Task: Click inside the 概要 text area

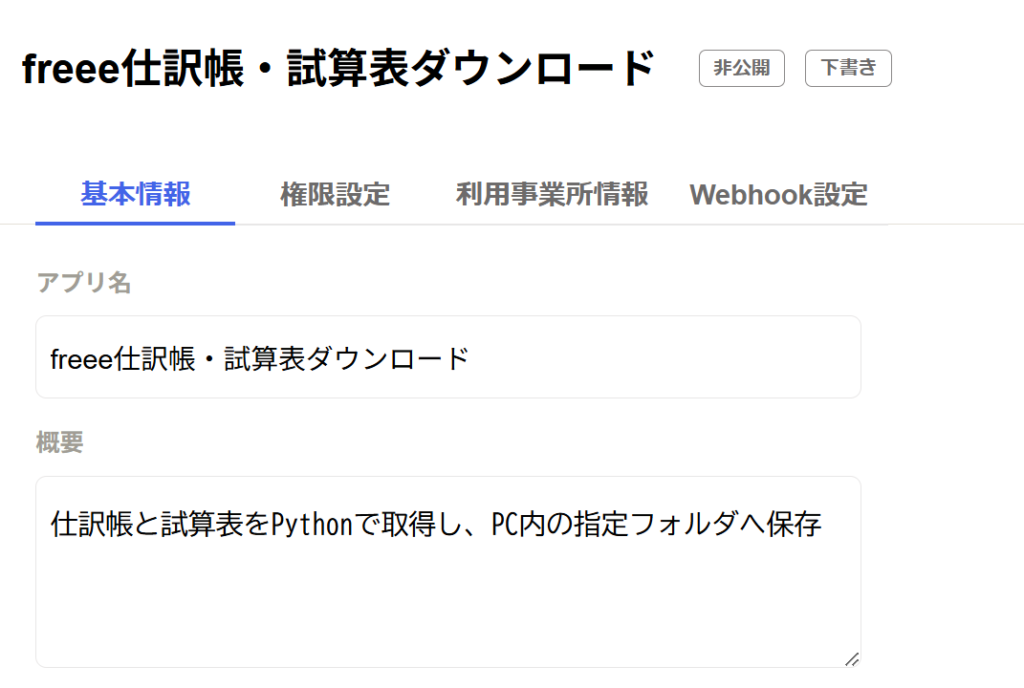Action: pyautogui.click(x=448, y=572)
